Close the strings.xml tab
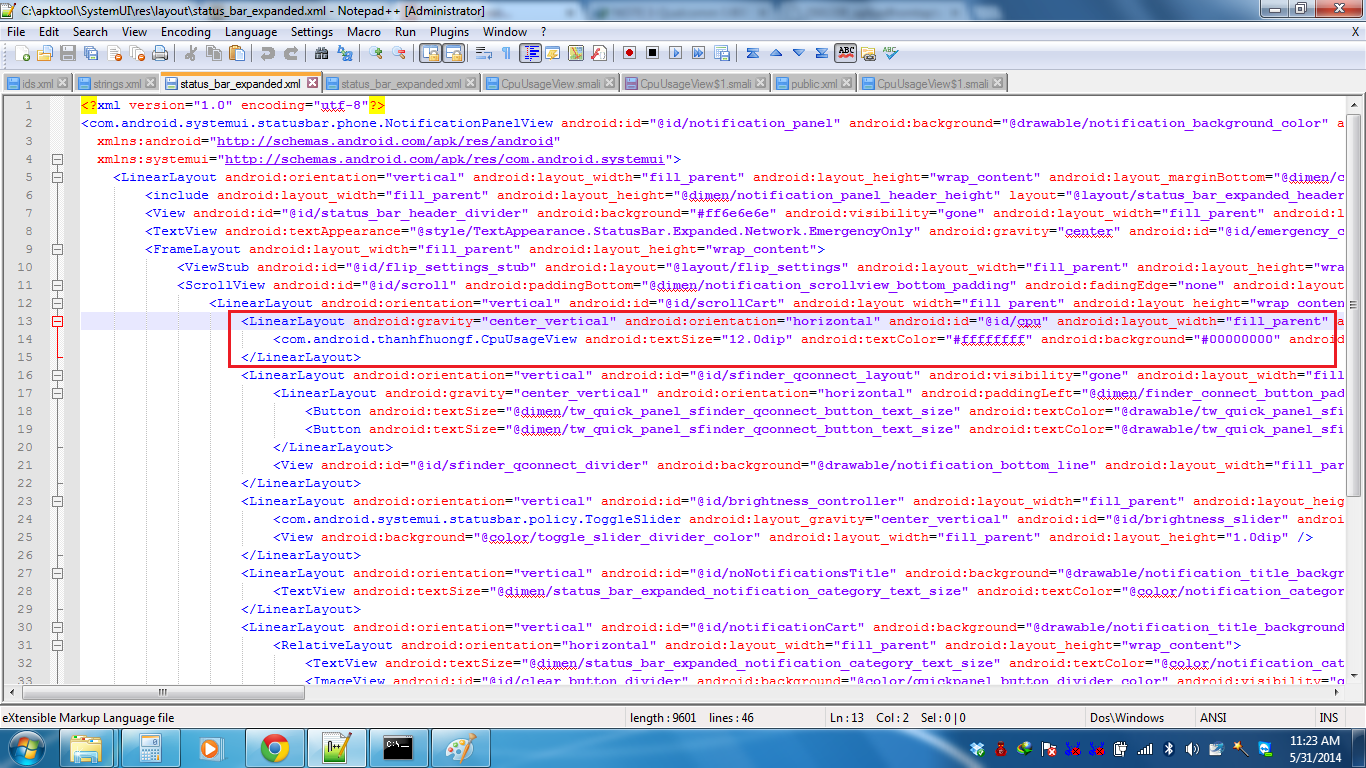1366x768 pixels. click(151, 84)
